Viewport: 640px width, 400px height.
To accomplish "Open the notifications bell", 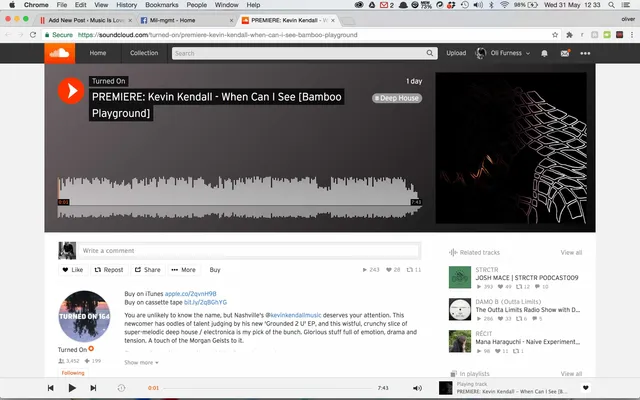I will (544, 53).
